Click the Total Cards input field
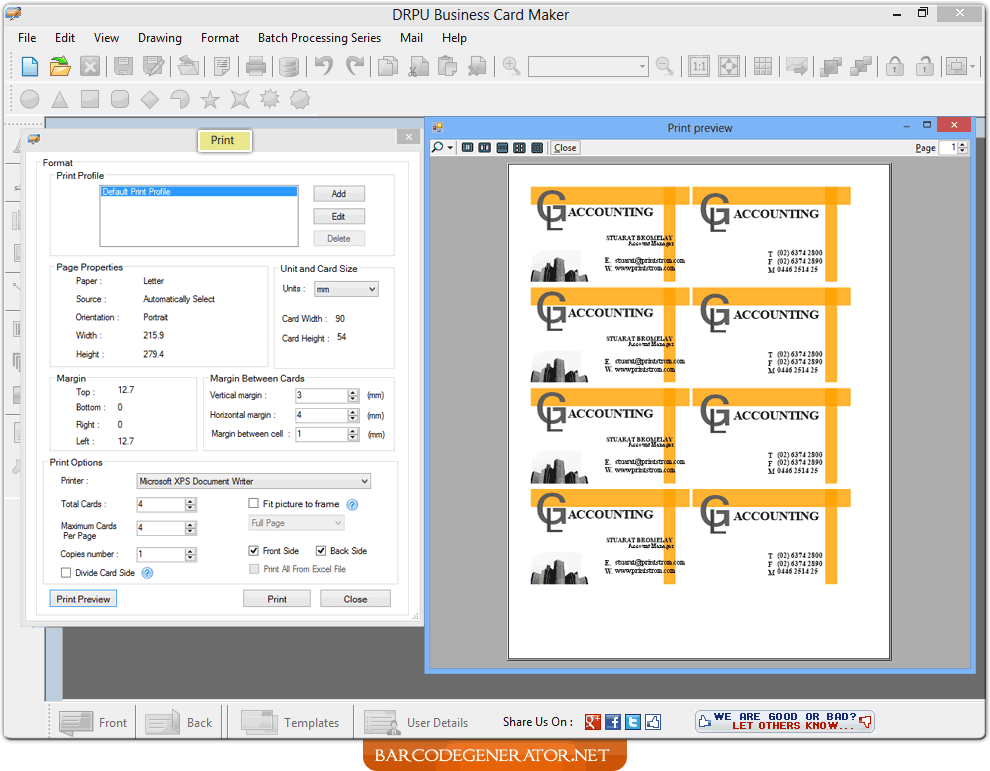990x771 pixels. click(x=161, y=504)
